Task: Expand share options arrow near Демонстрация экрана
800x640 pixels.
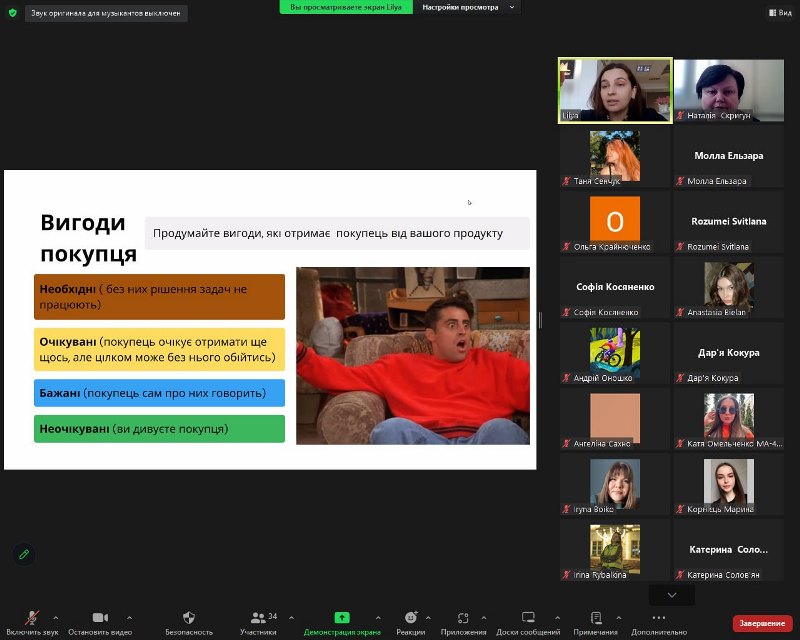Action: point(378,618)
